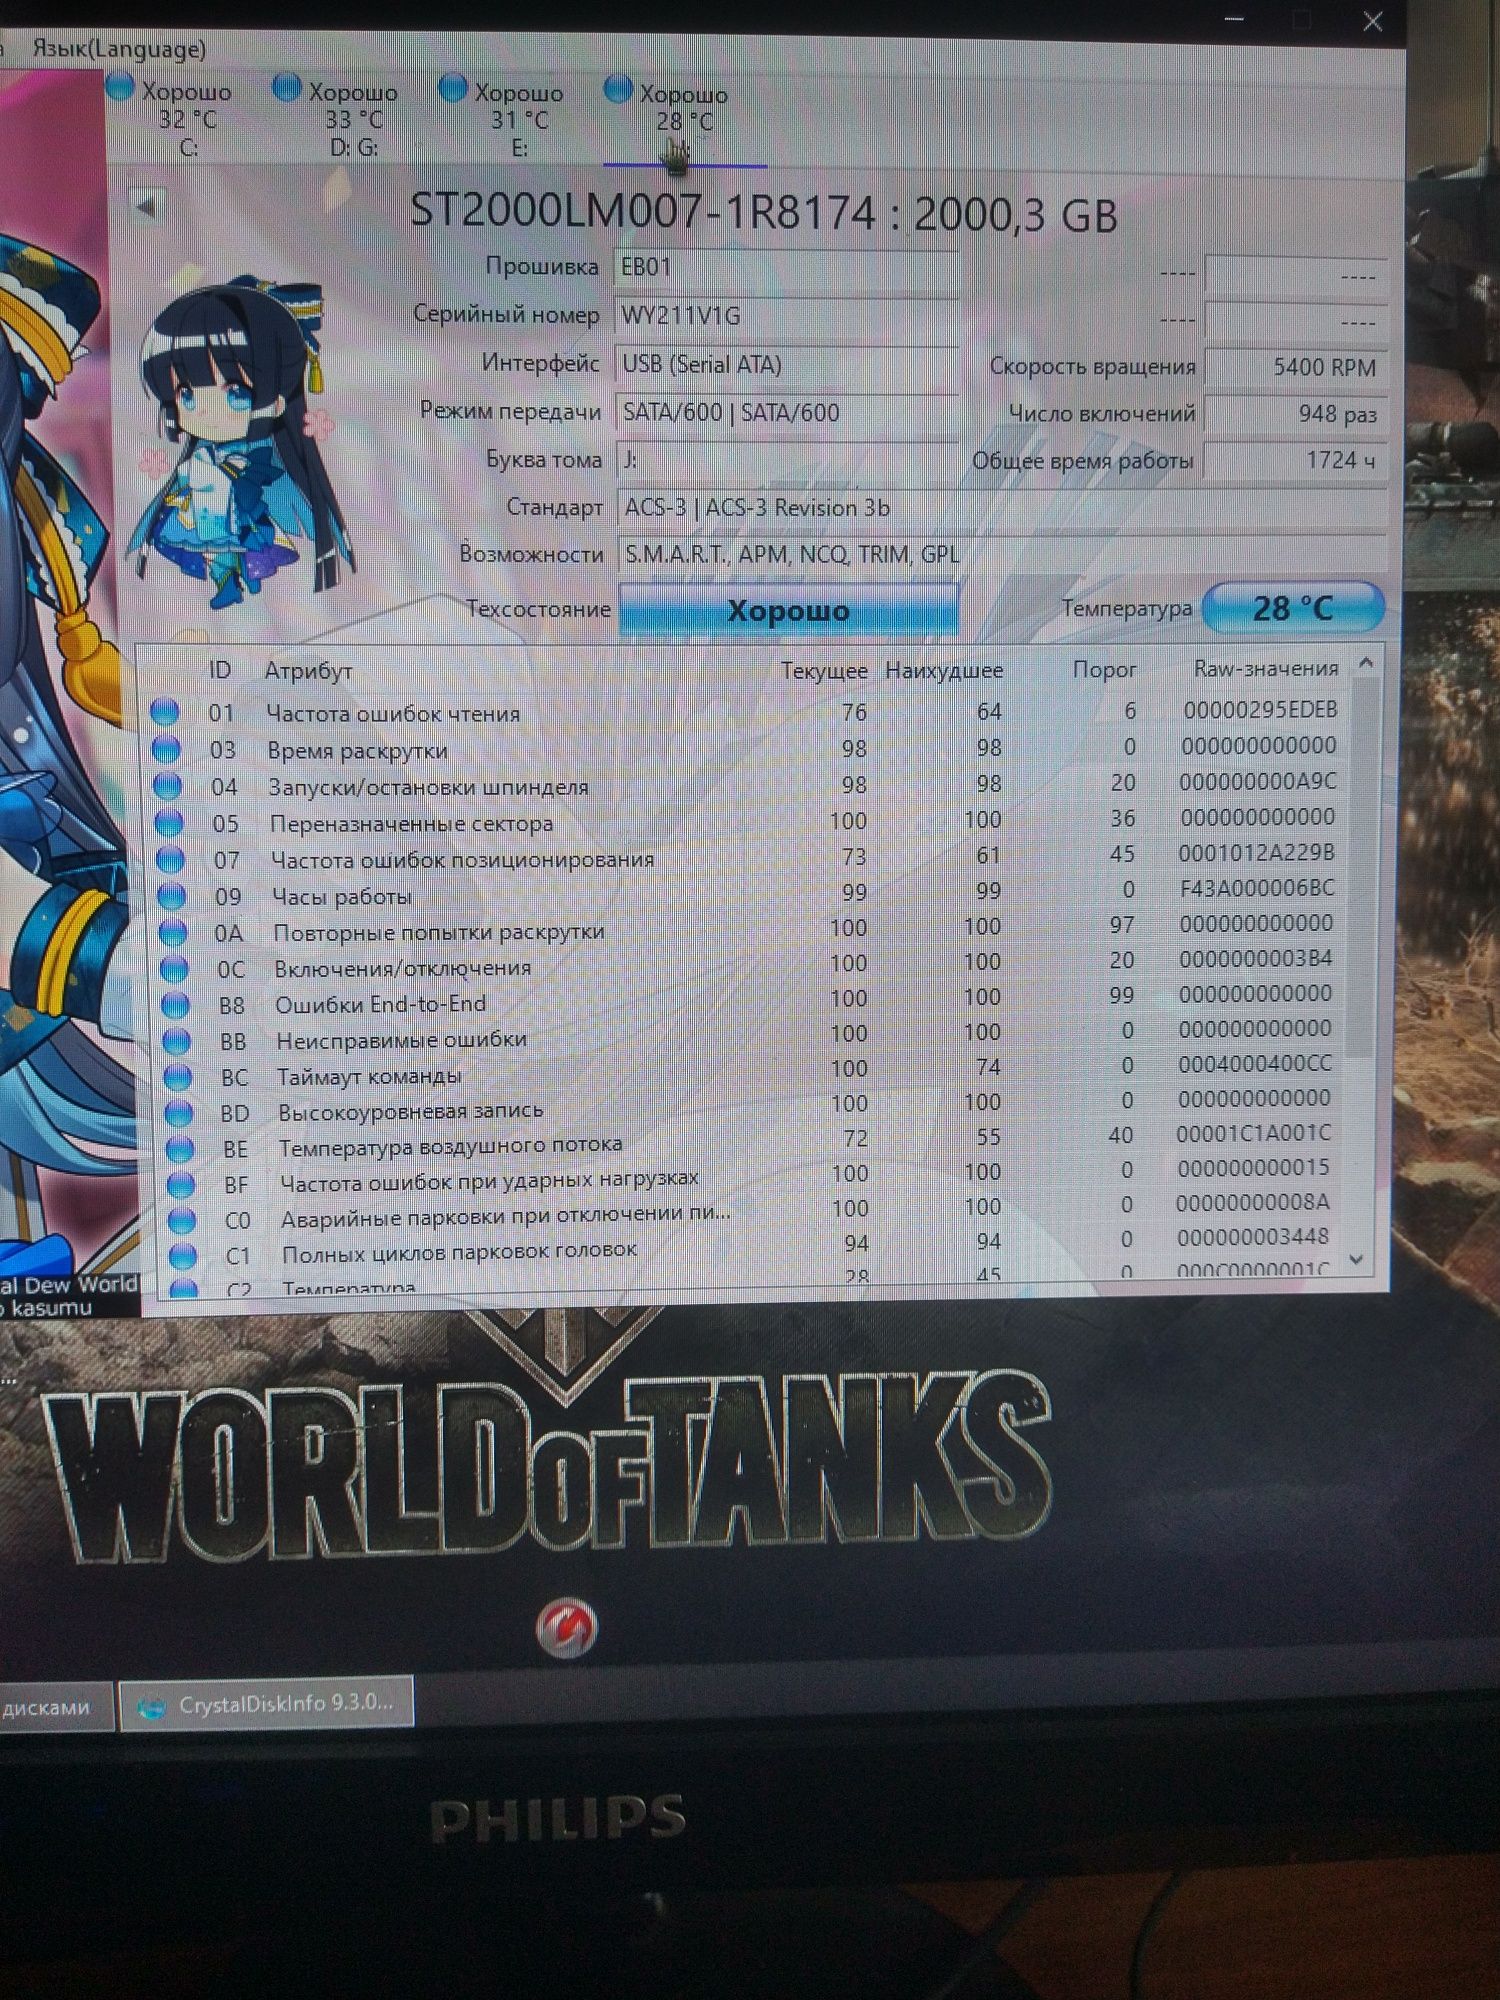The height and width of the screenshot is (2000, 1500).
Task: Minimize the CrystalDiskInfo window
Action: click(x=1234, y=18)
